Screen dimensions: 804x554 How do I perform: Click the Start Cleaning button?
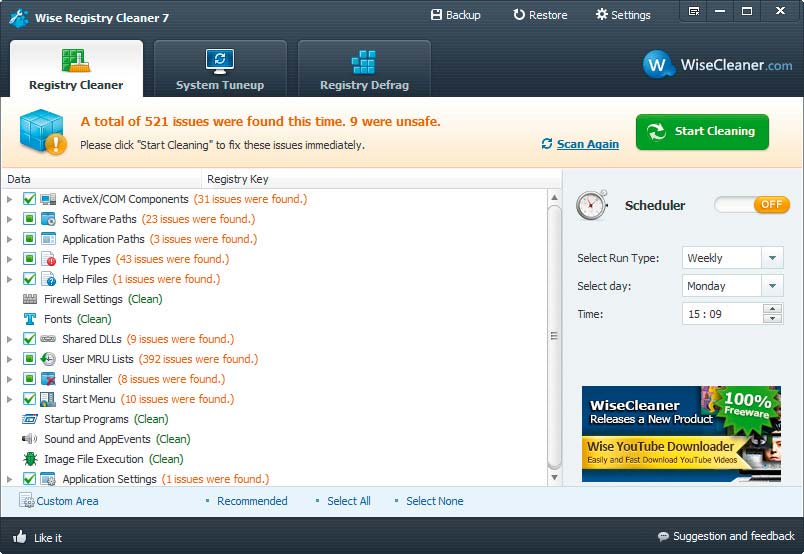point(702,132)
